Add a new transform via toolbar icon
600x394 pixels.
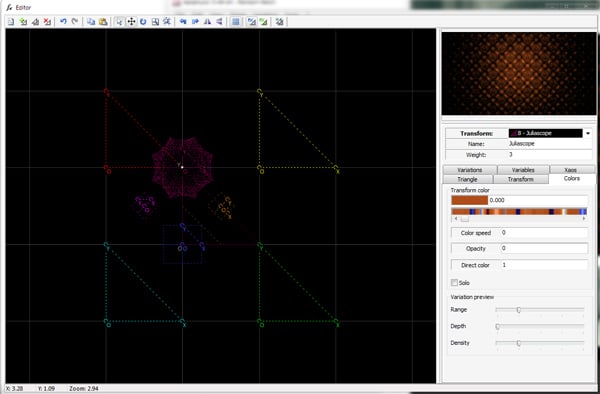[23, 22]
